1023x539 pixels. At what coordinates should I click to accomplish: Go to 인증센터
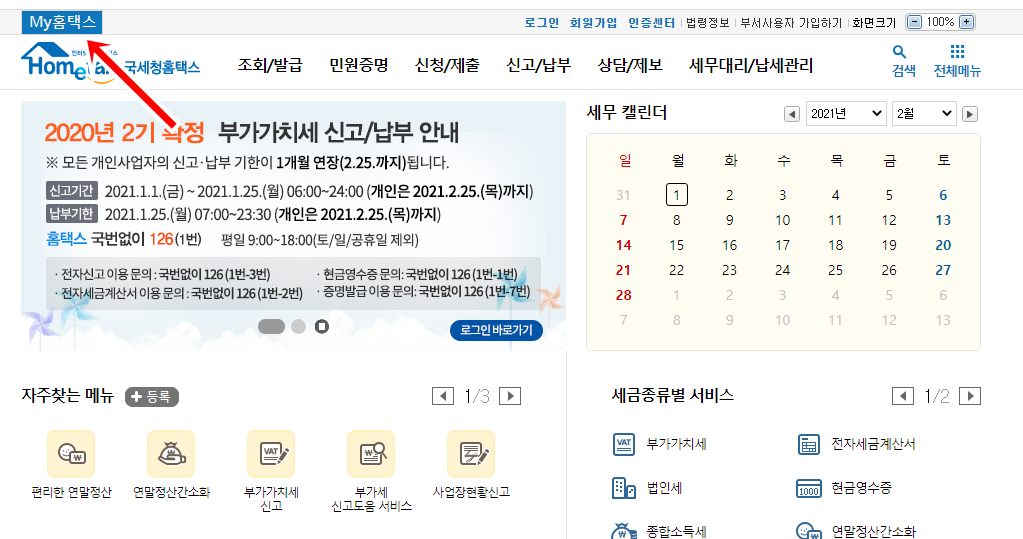tap(651, 23)
